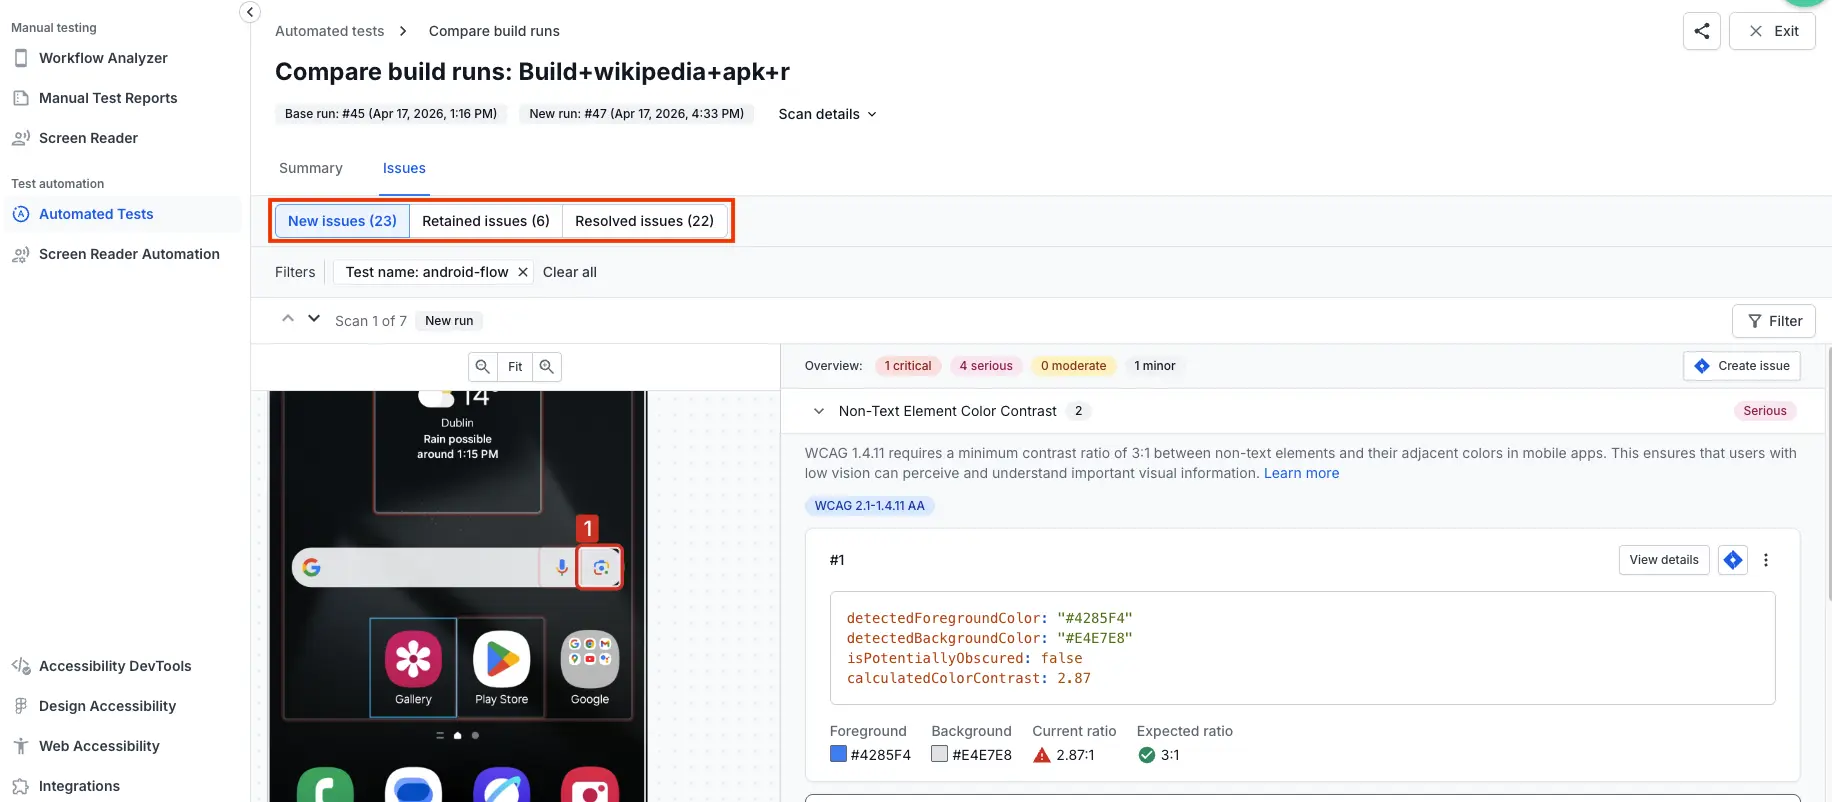The image size is (1832, 802).
Task: Collapse Non-Text Element Color Contrast section
Action: (819, 411)
